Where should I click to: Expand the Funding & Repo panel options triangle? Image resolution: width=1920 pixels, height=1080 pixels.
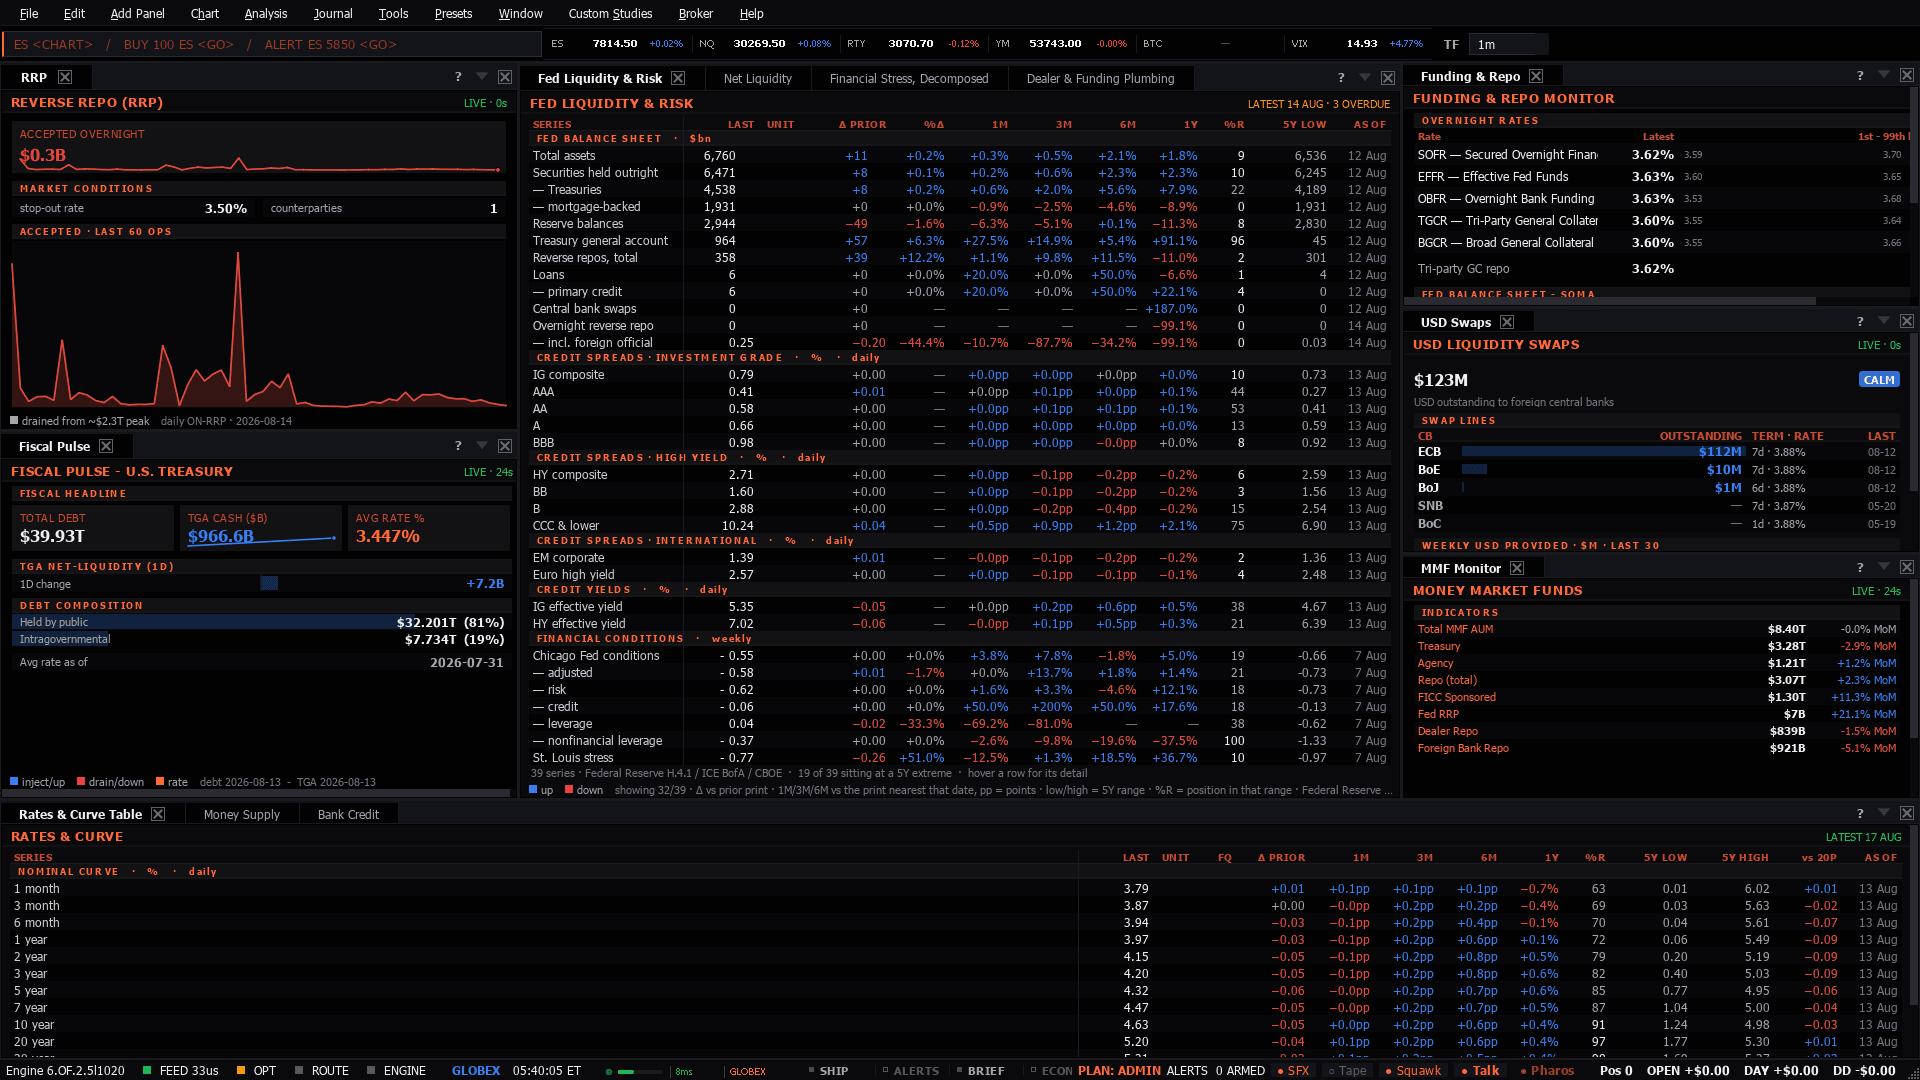click(1884, 76)
